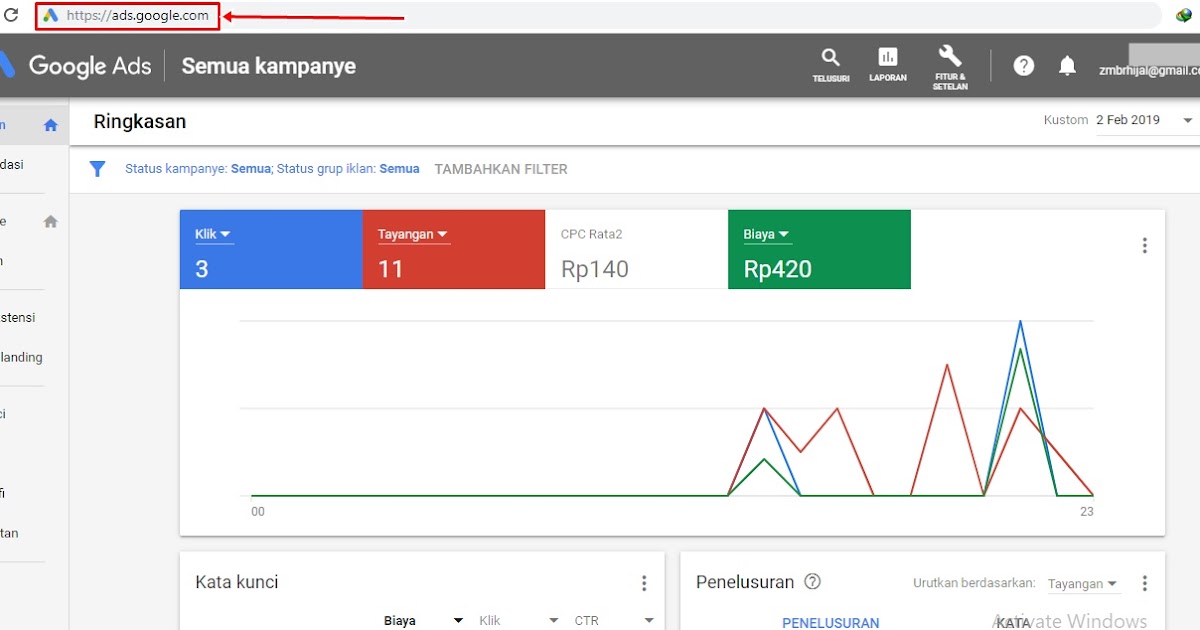Open the overview chart three-dot menu
Screen dimensions: 1200x630
pyautogui.click(x=1145, y=246)
